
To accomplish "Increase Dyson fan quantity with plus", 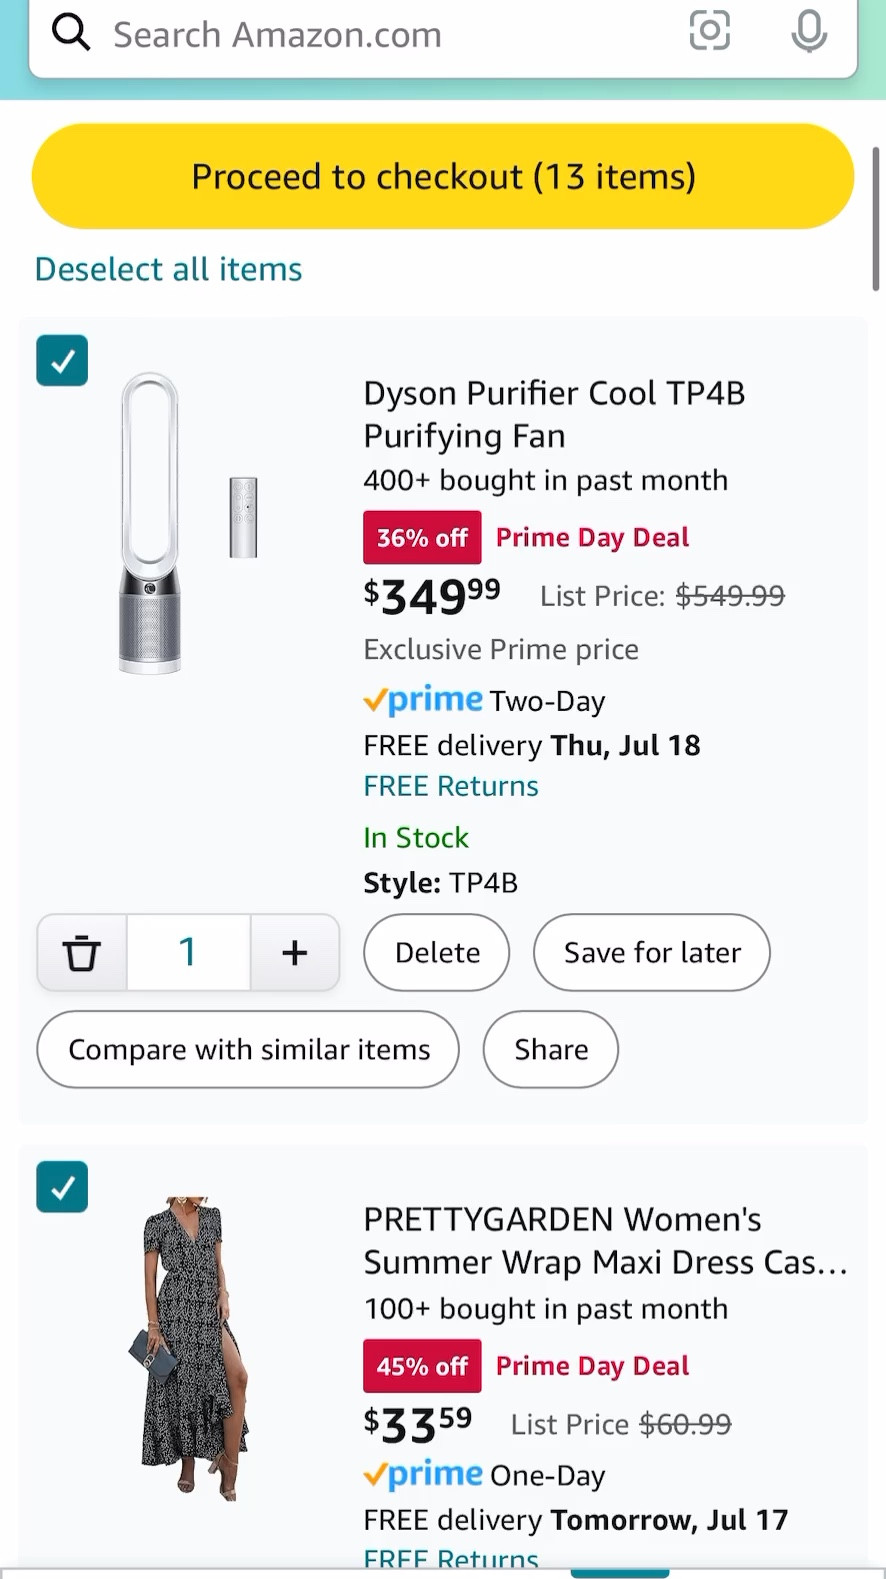I will tap(294, 952).
